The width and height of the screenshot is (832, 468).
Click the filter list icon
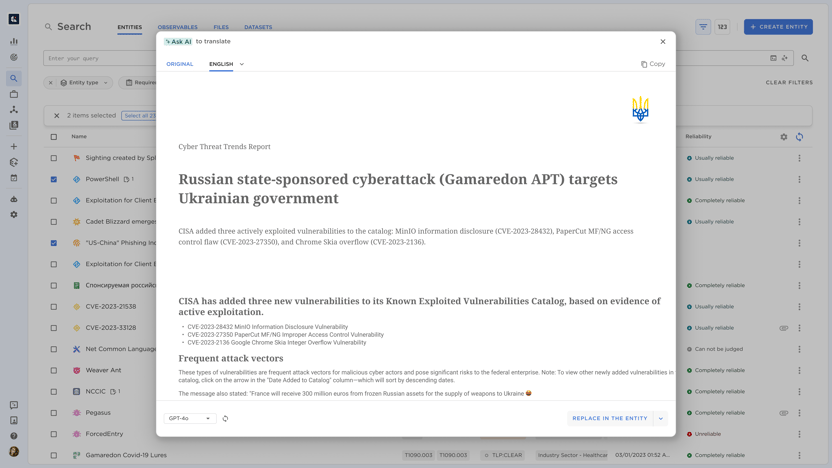(703, 27)
